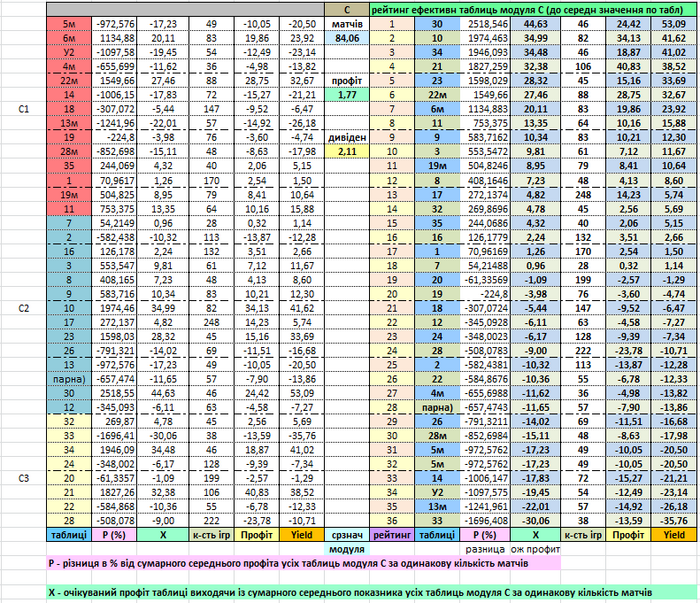Click the cell with value -1241,96
Screen dimensions: 700x603
[114, 124]
